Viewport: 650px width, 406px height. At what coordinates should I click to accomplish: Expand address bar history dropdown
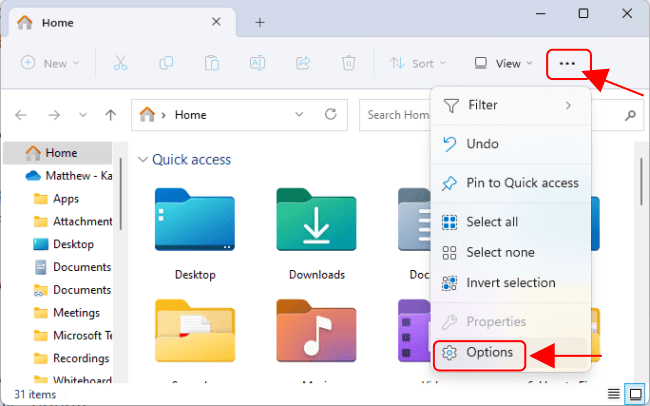click(299, 114)
